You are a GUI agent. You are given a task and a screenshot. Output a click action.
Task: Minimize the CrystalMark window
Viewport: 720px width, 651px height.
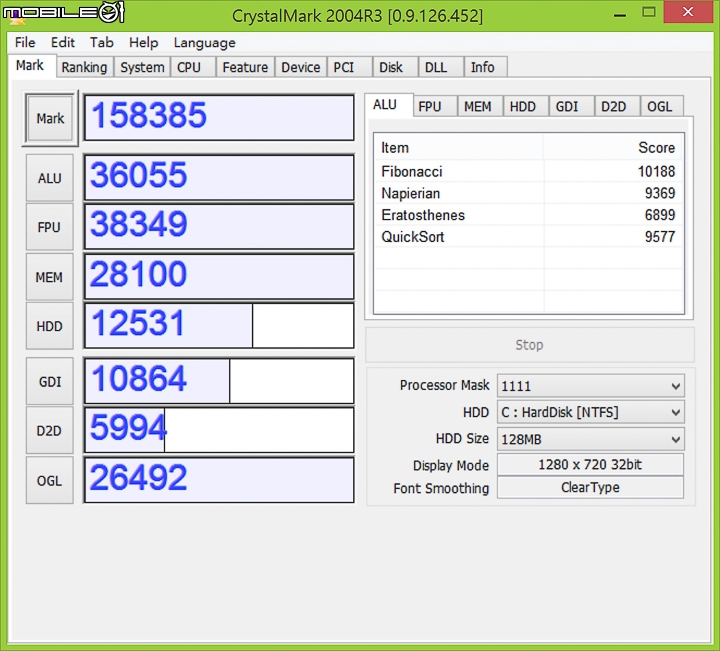620,14
